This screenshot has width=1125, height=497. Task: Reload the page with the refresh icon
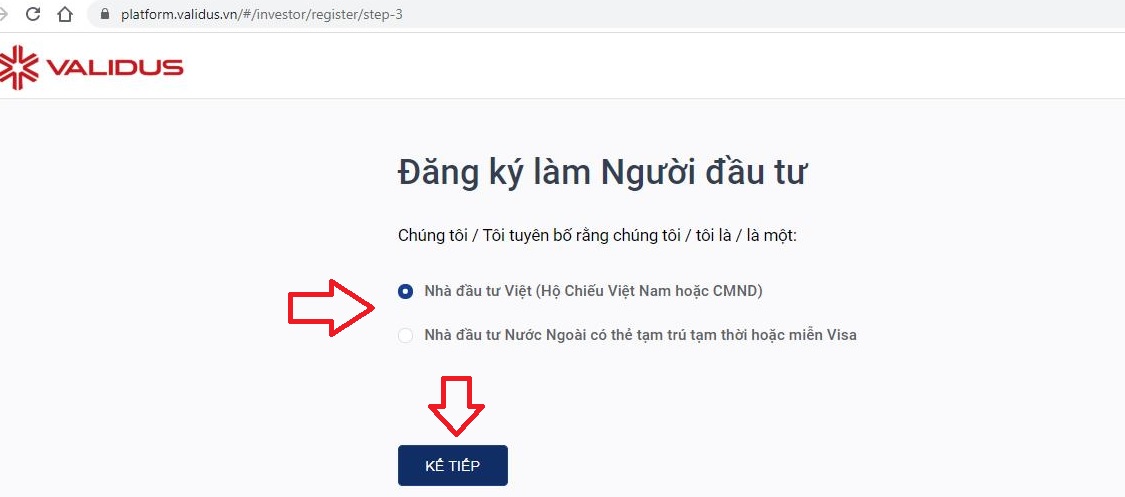coord(32,14)
